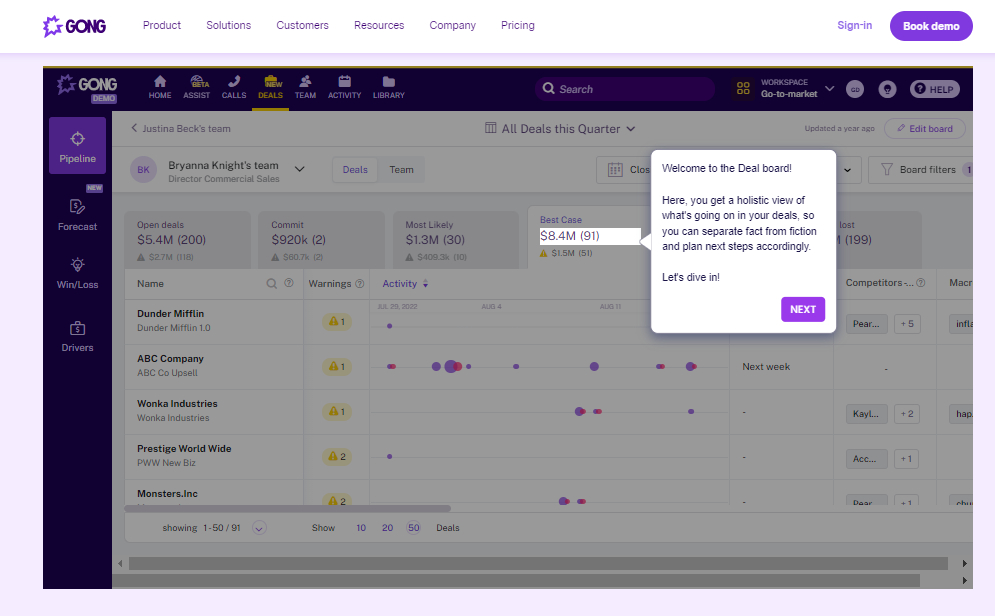995x616 pixels.
Task: Open the Calls section icon
Action: (x=233, y=88)
